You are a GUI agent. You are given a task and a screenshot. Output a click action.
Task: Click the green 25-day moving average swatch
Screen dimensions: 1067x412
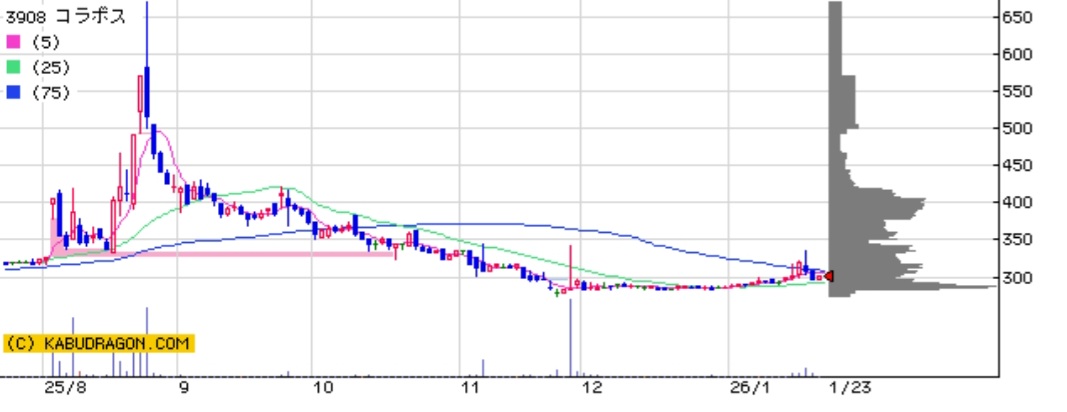click(13, 67)
